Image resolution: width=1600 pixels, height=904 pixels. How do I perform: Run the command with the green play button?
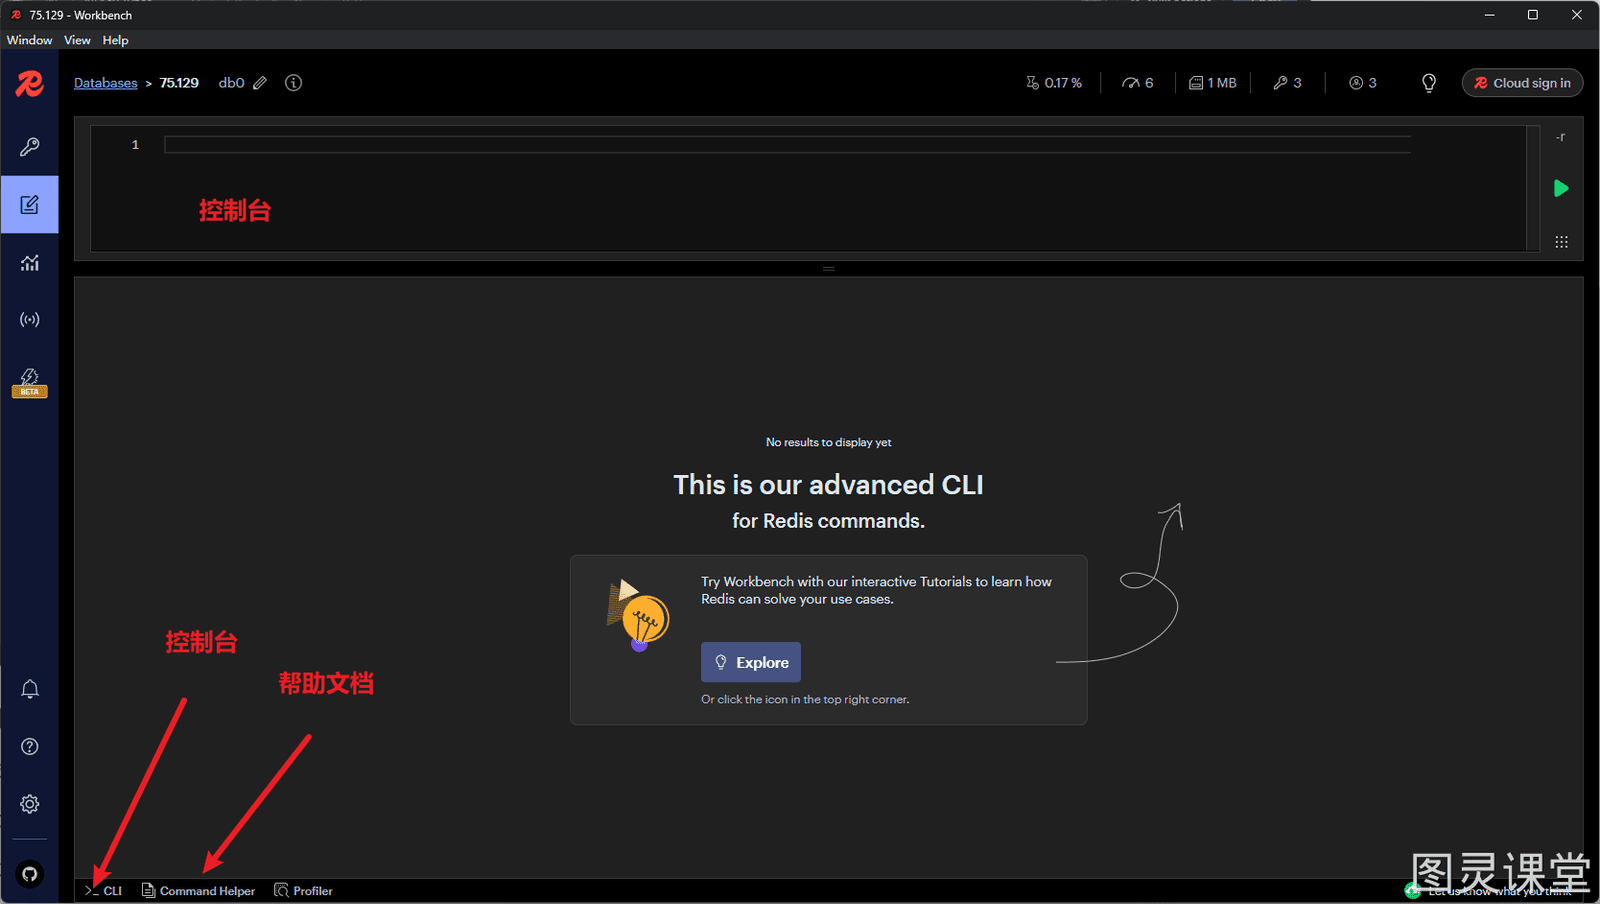coord(1561,188)
